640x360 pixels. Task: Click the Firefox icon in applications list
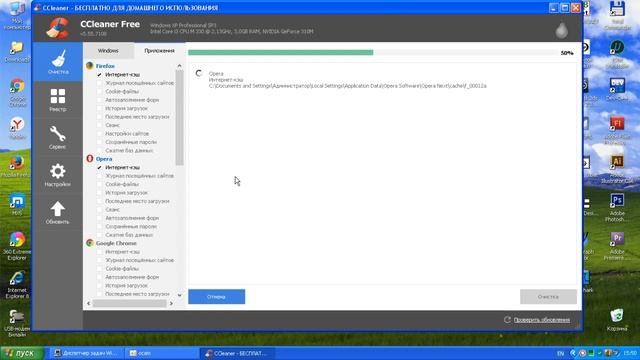(90, 66)
